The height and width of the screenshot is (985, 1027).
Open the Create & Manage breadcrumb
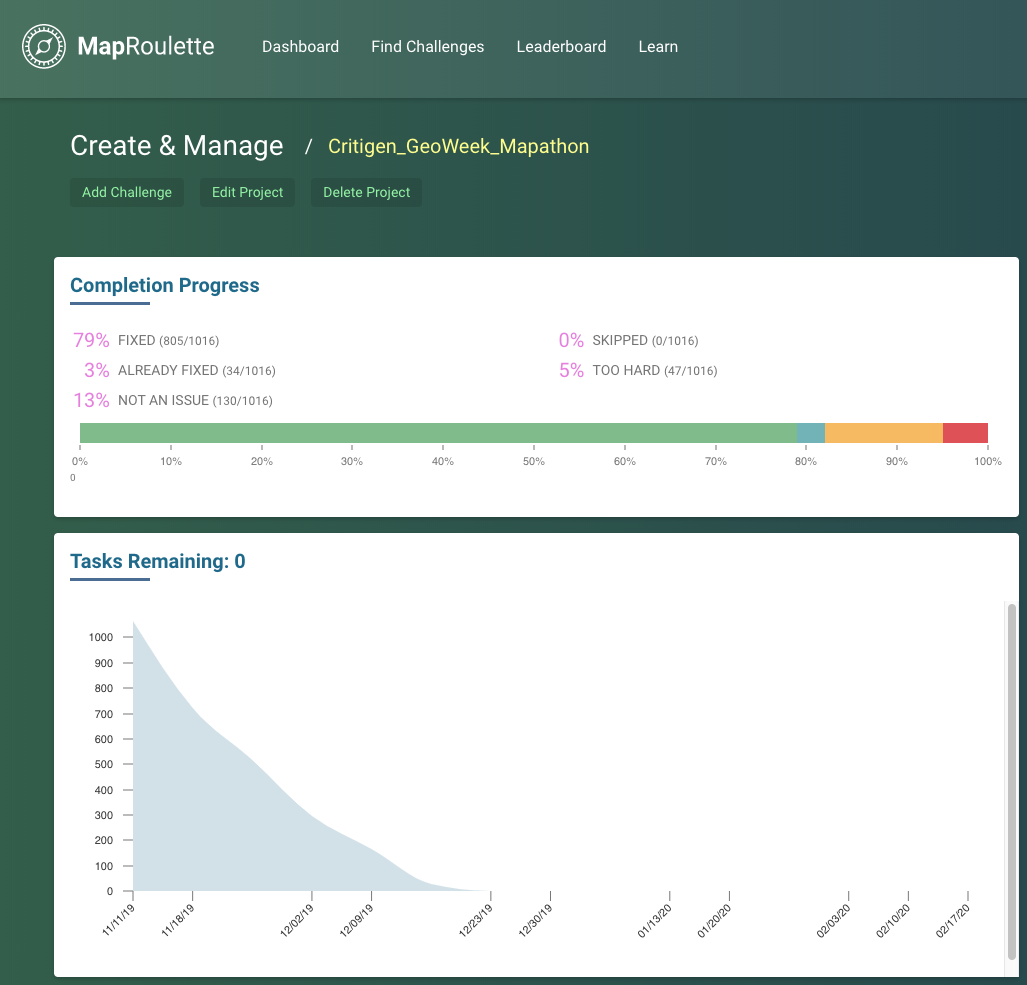pos(177,145)
